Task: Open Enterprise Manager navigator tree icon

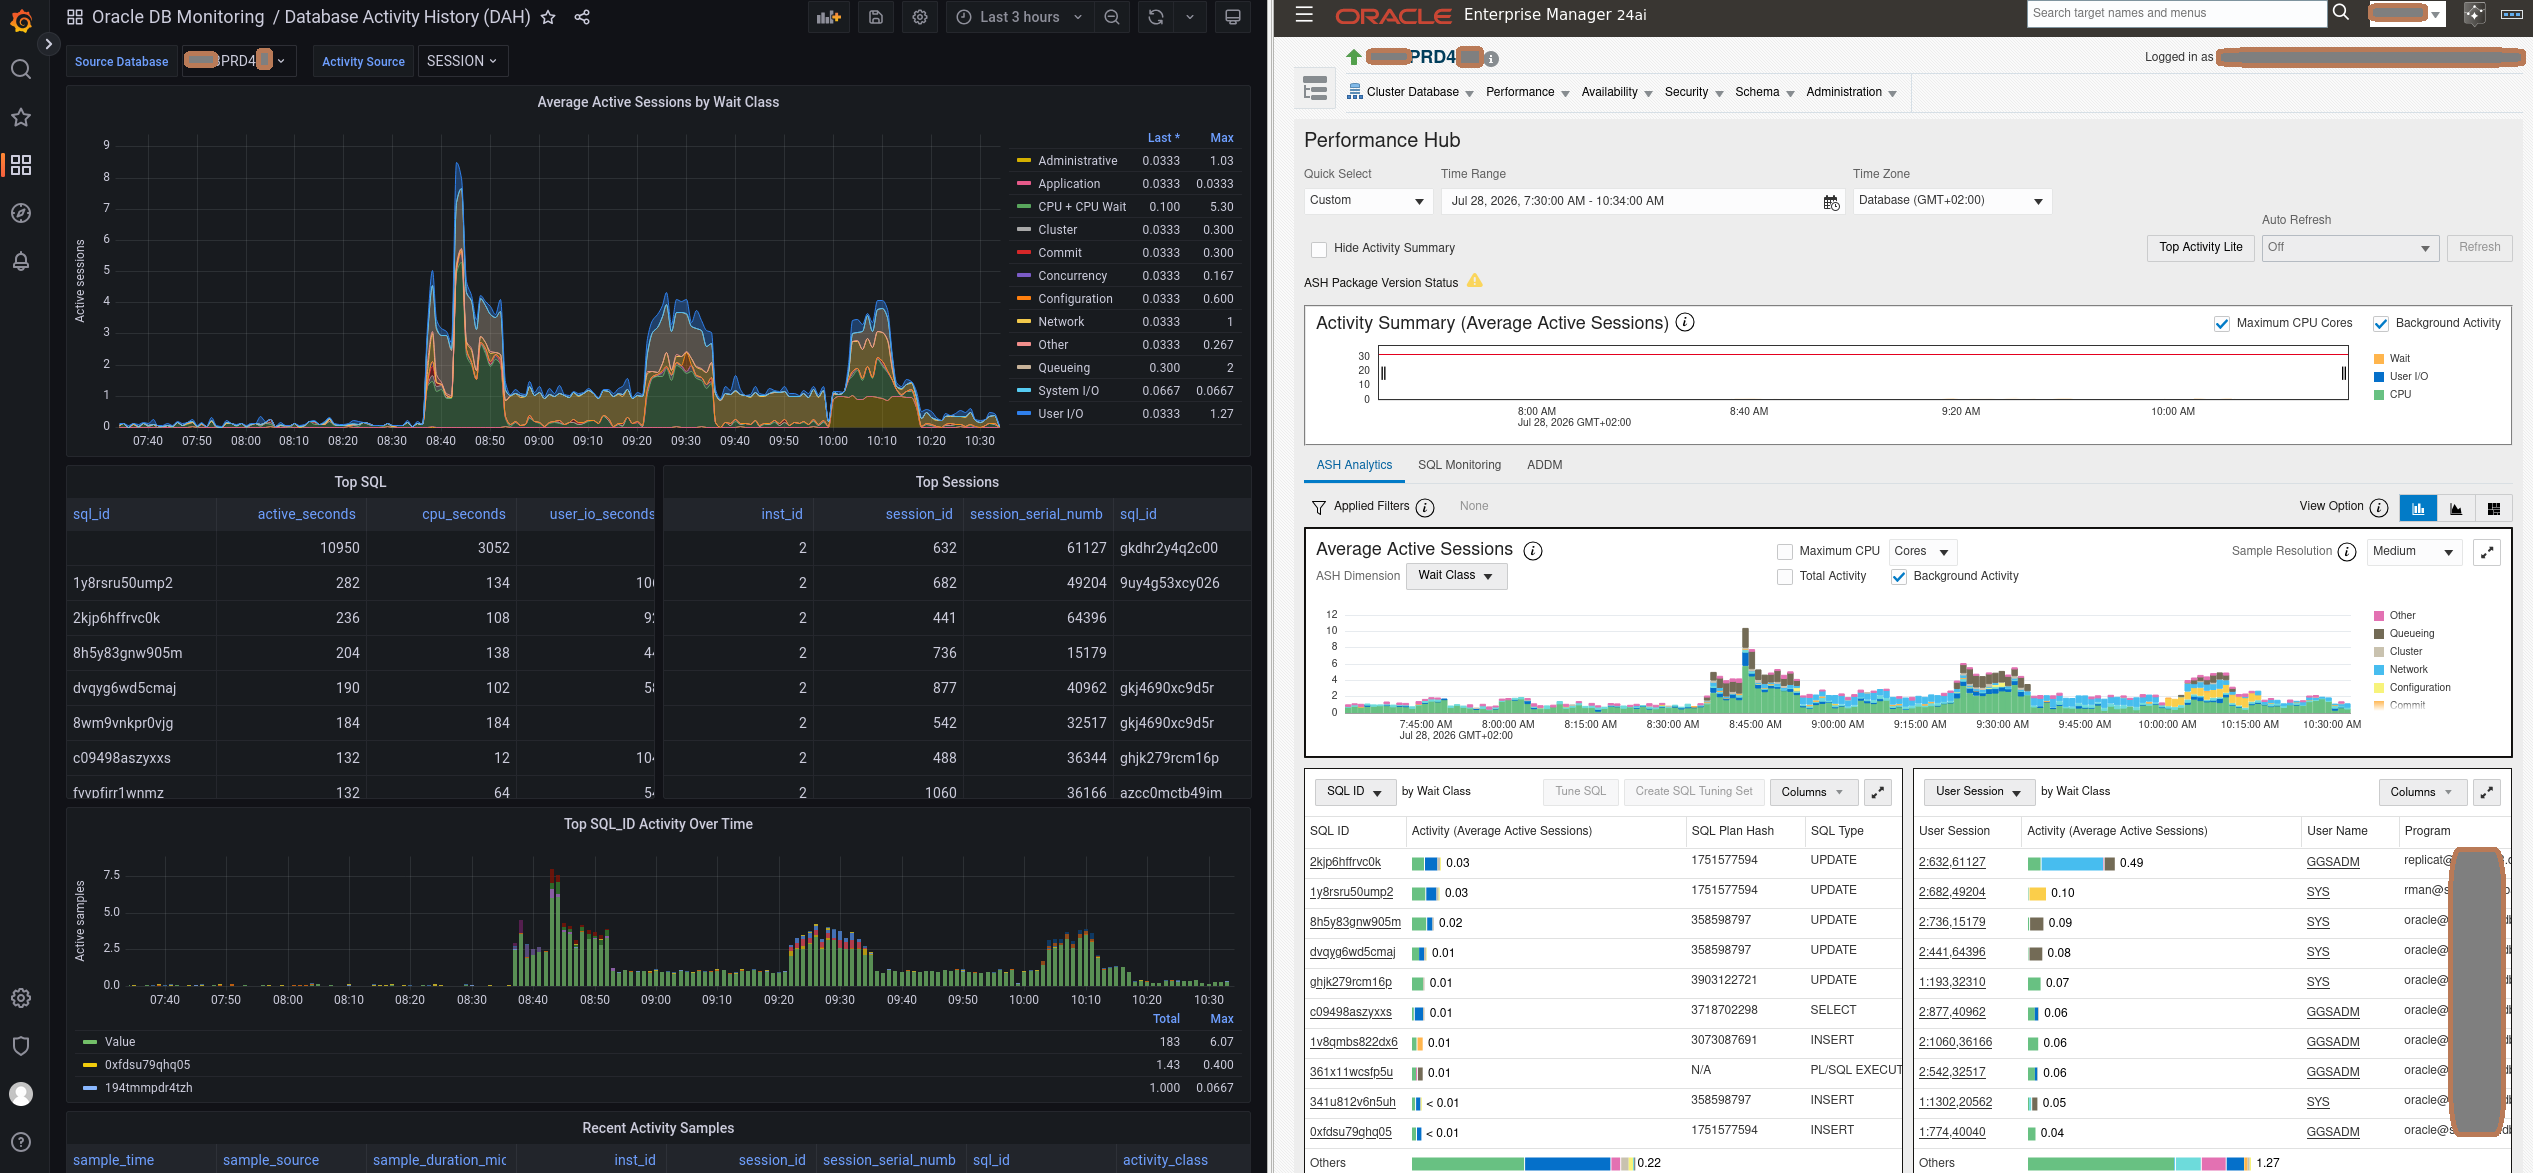Action: pyautogui.click(x=1316, y=89)
